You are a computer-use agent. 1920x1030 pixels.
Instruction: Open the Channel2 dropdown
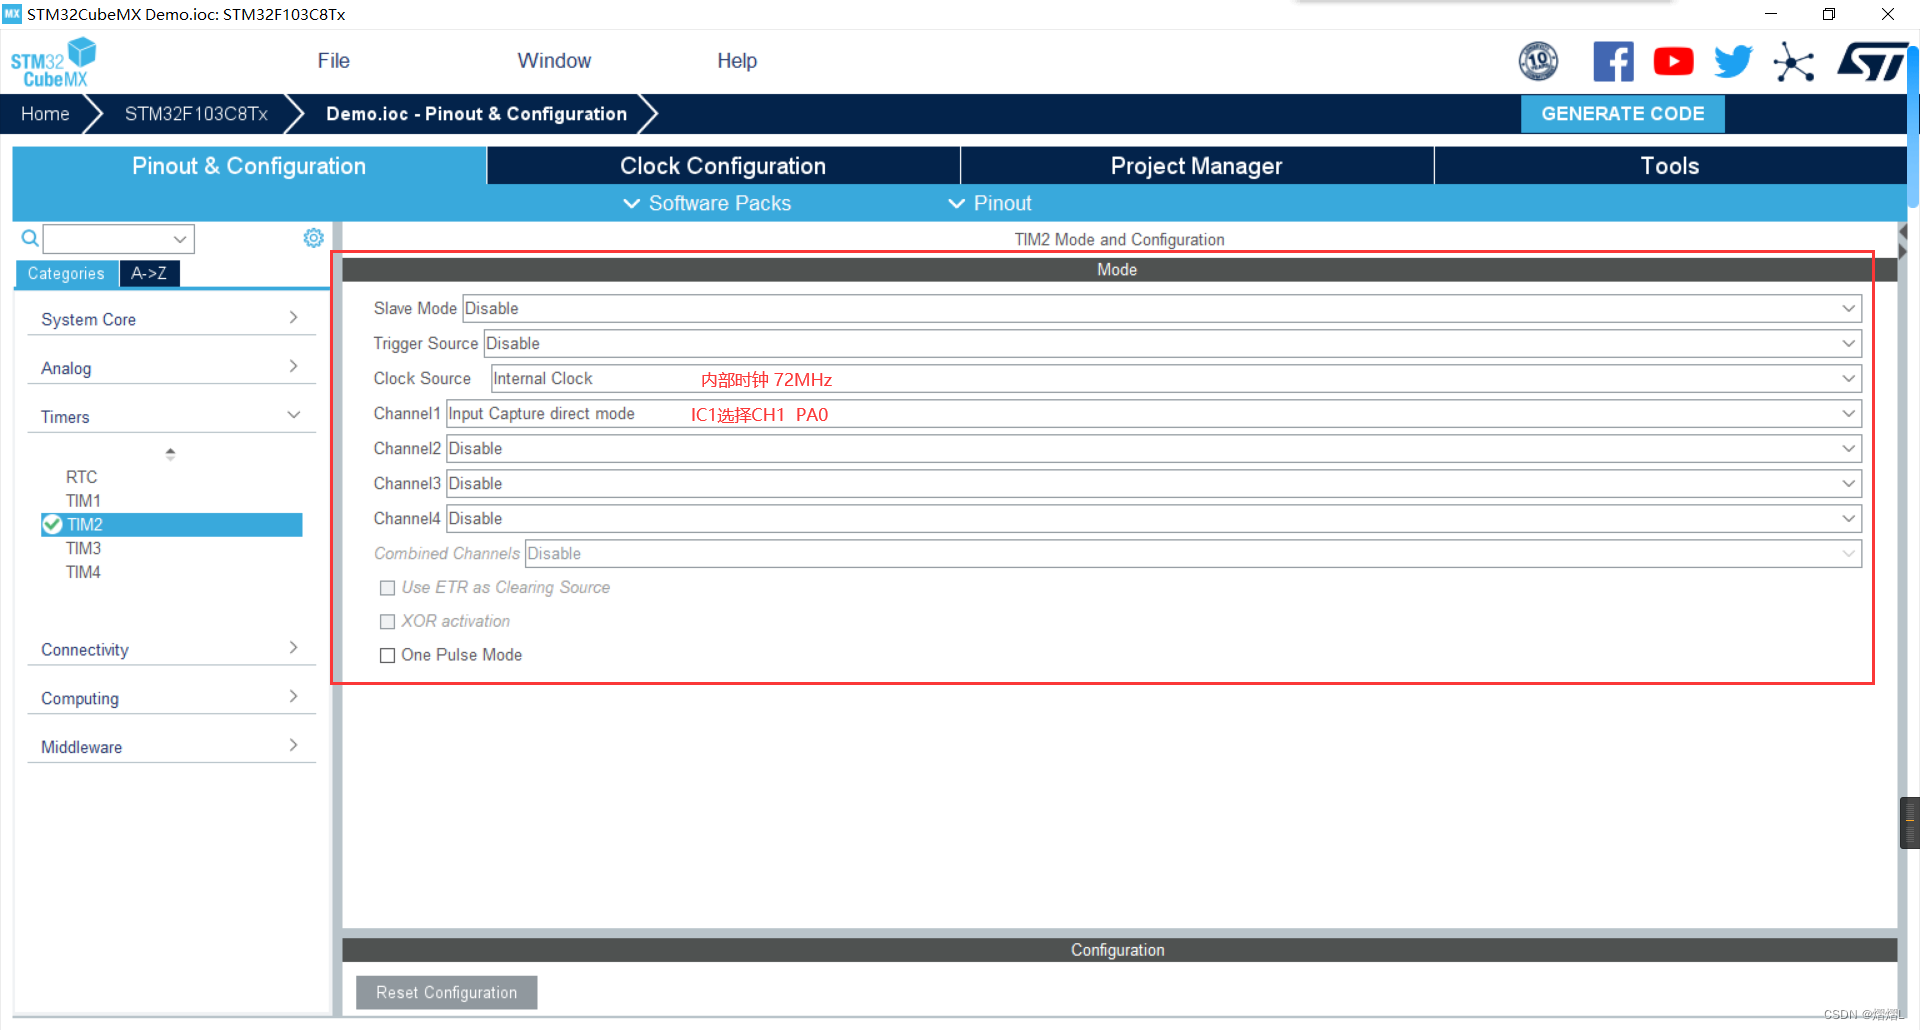point(1153,448)
